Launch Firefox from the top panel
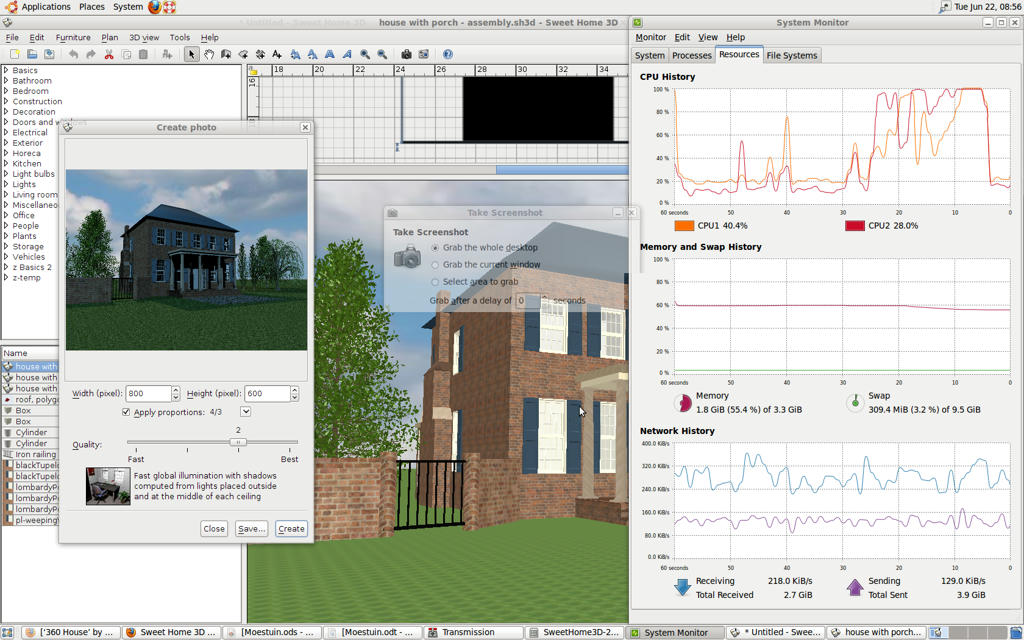The width and height of the screenshot is (1024, 640). coord(154,7)
